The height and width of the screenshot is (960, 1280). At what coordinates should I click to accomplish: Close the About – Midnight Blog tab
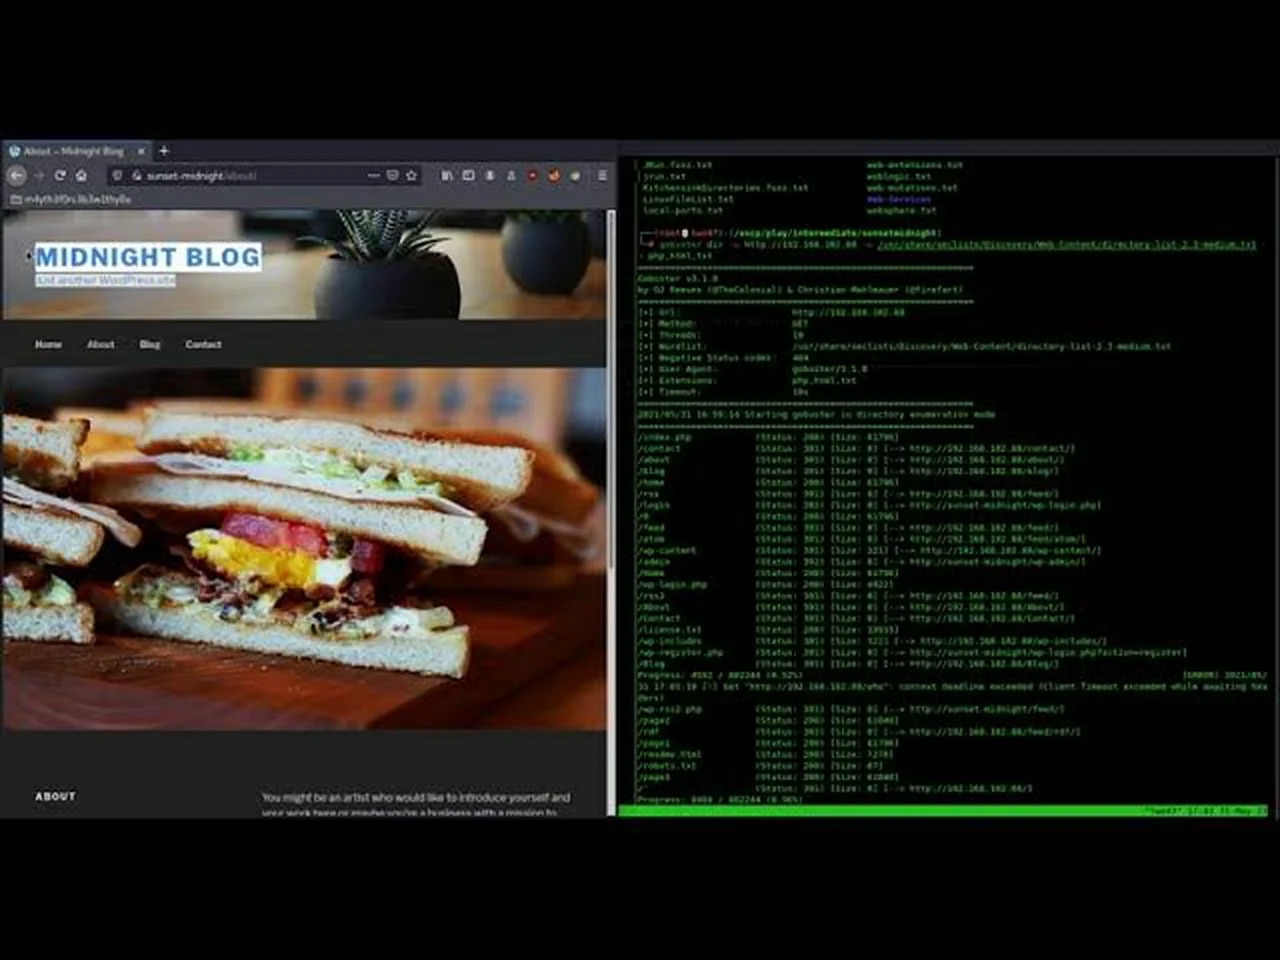tap(141, 151)
